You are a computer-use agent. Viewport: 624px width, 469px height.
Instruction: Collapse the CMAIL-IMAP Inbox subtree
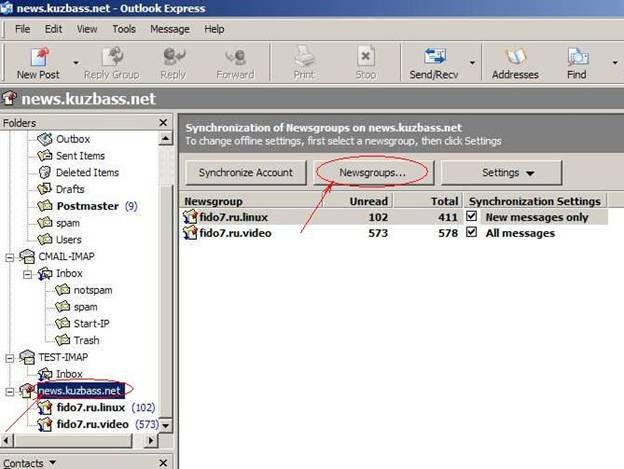pyautogui.click(x=27, y=274)
